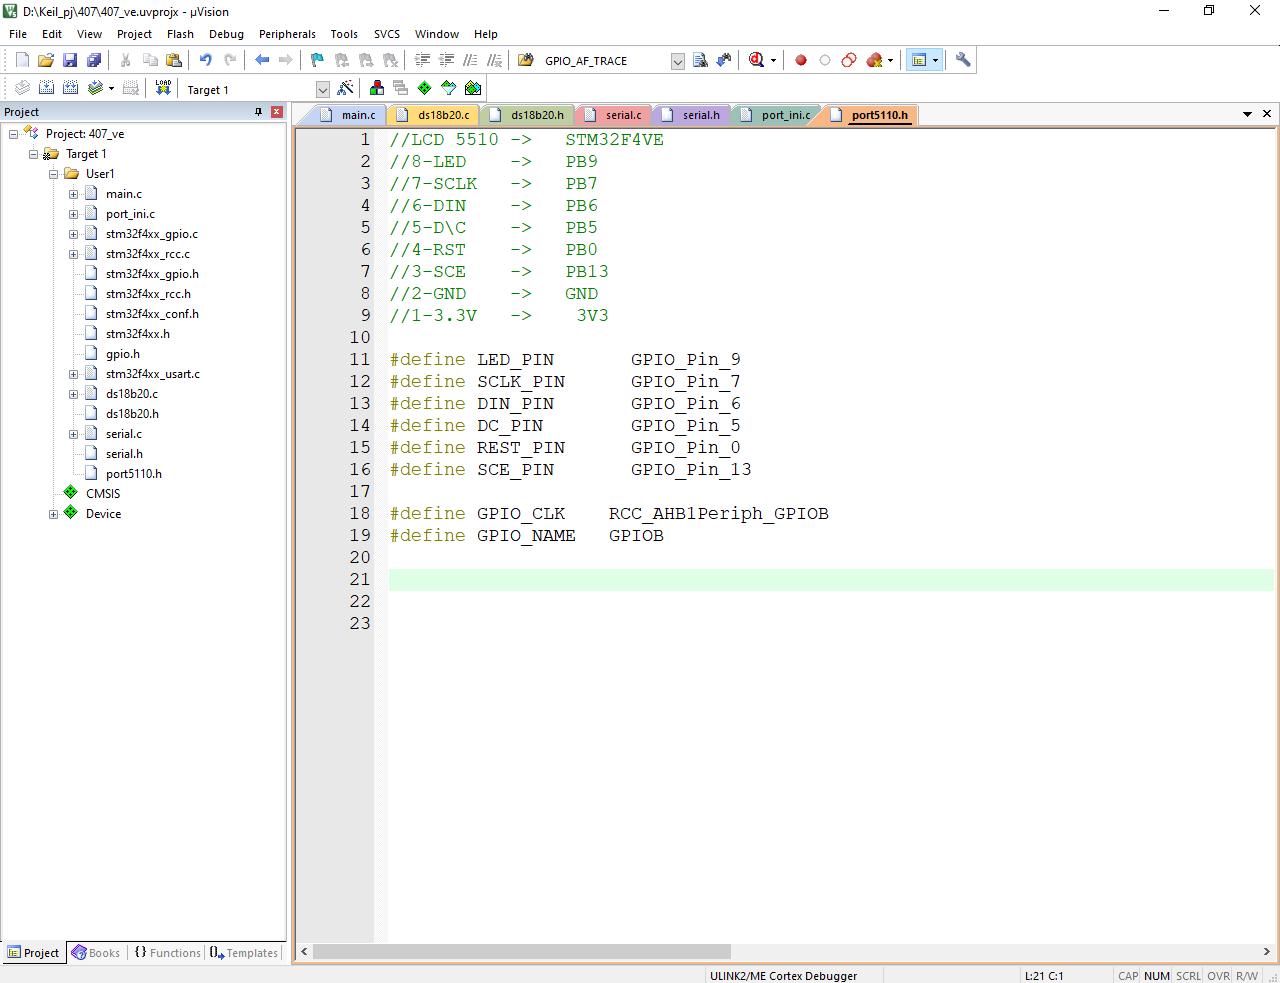
Task: Open the editor tab list dropdown arrow
Action: tap(1247, 114)
